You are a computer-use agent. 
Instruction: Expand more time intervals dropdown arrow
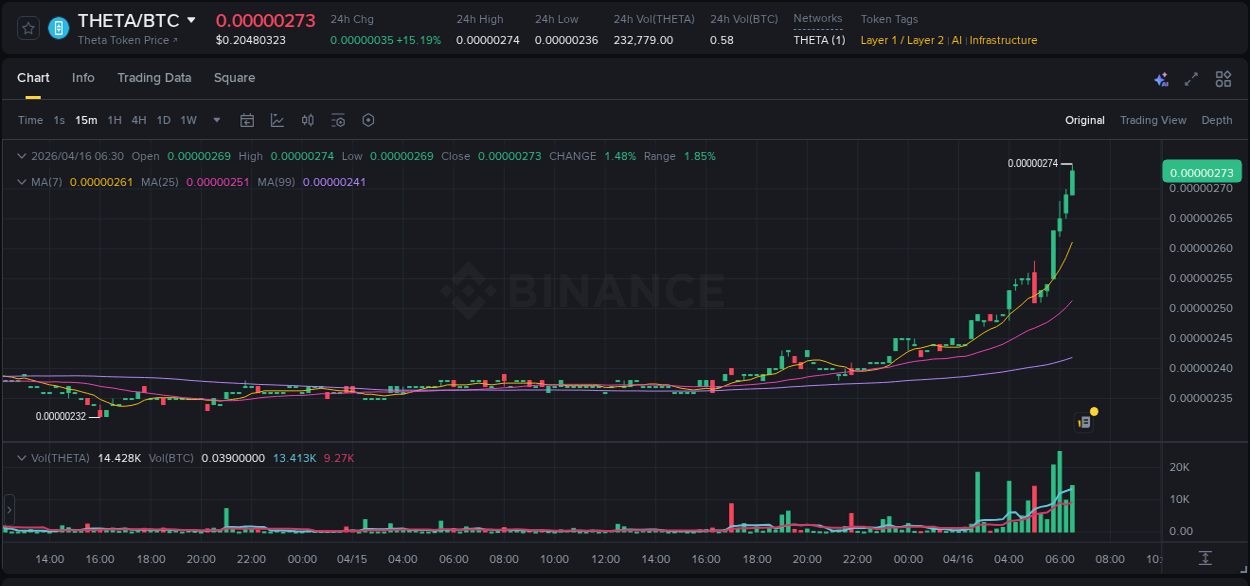point(217,120)
